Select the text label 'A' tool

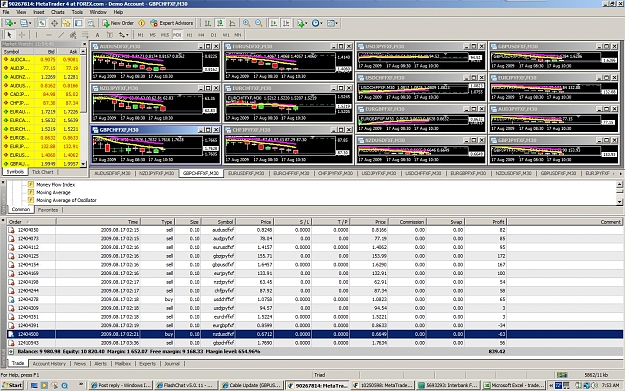(97, 35)
